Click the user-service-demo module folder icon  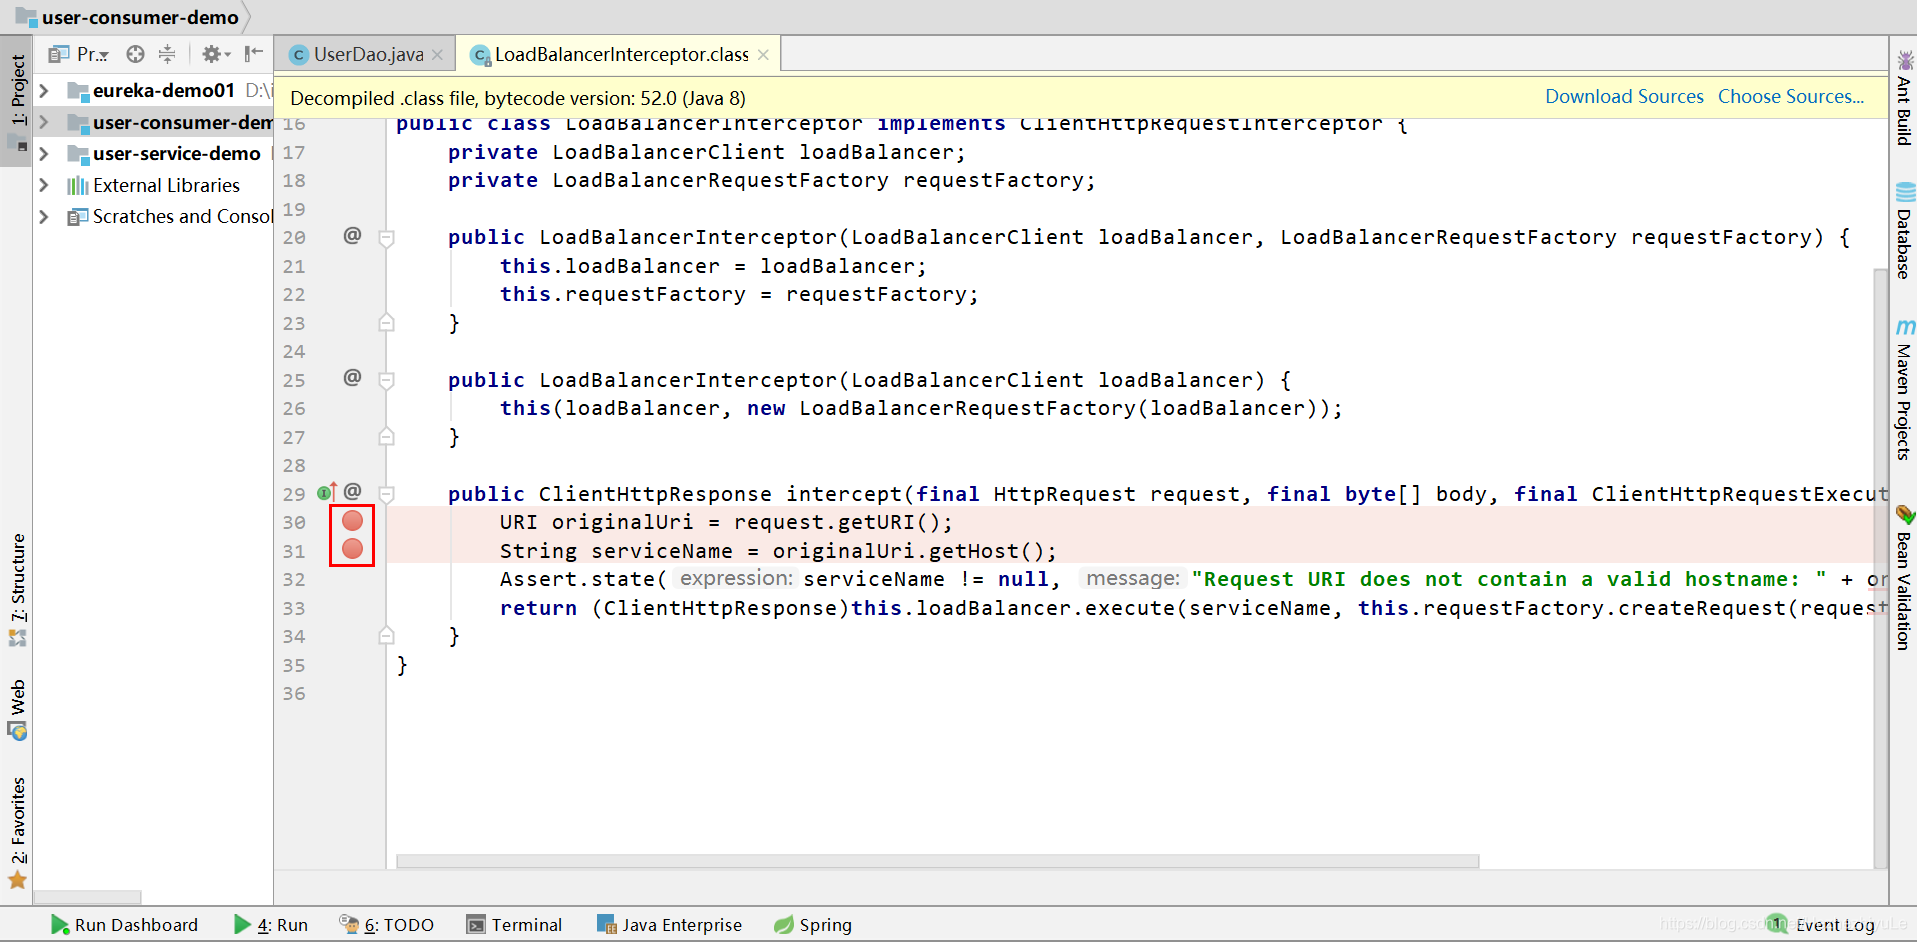click(x=78, y=154)
